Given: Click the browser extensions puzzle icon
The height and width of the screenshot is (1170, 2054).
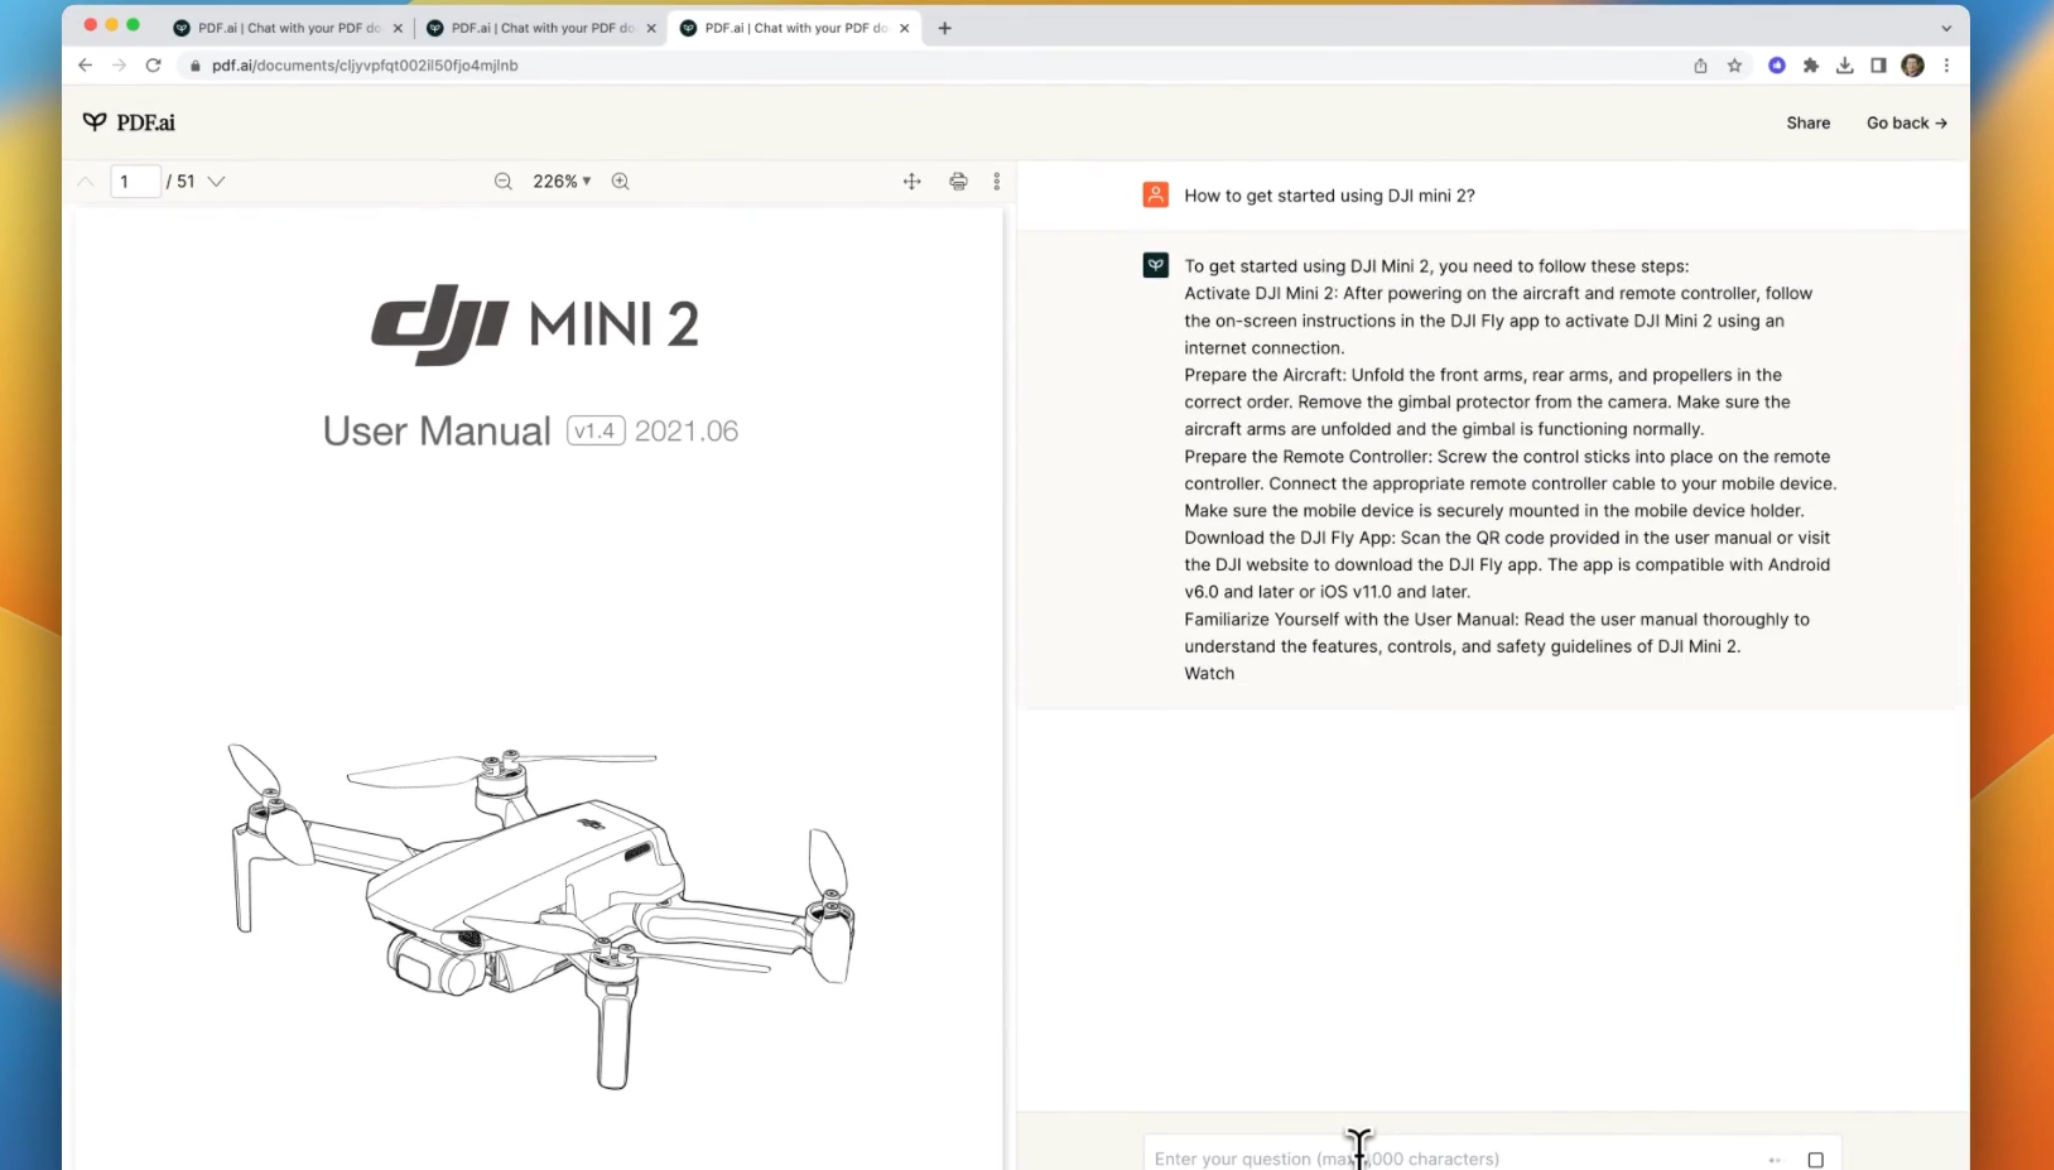Looking at the screenshot, I should tap(1811, 65).
